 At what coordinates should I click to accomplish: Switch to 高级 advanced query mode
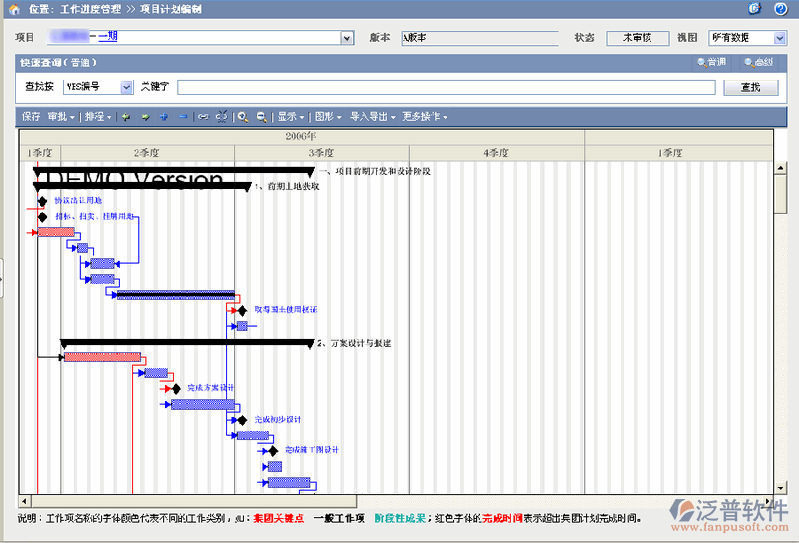[759, 62]
